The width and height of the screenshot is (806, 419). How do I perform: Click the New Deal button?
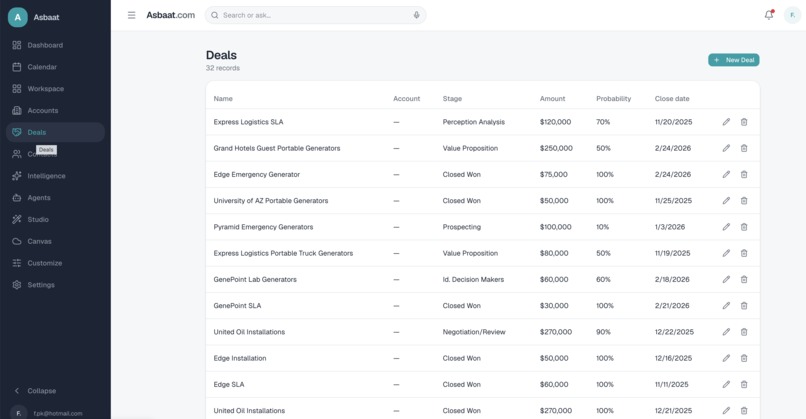(x=734, y=60)
